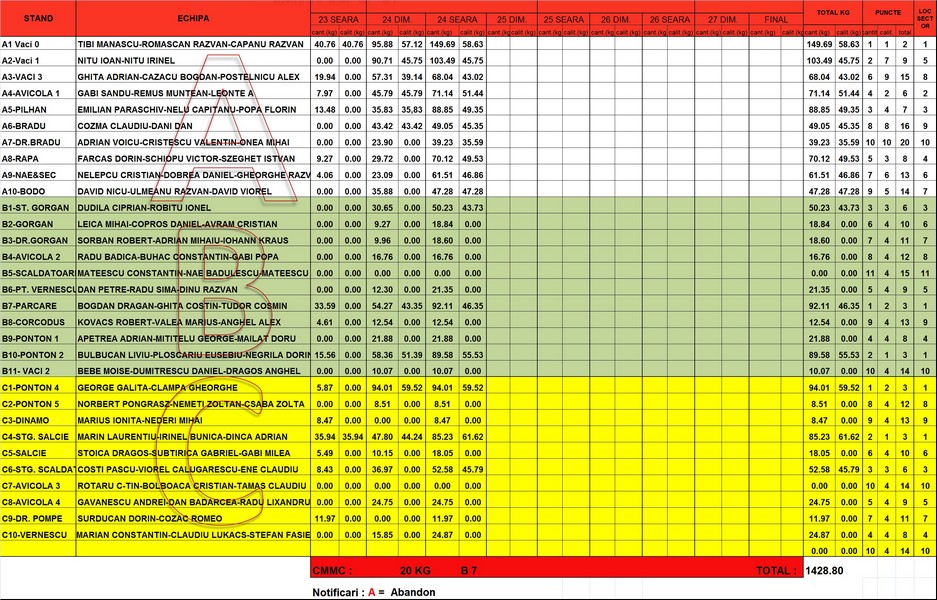
Task: Click team NITU IOAN-NITU IRINEL
Action: (x=193, y=60)
